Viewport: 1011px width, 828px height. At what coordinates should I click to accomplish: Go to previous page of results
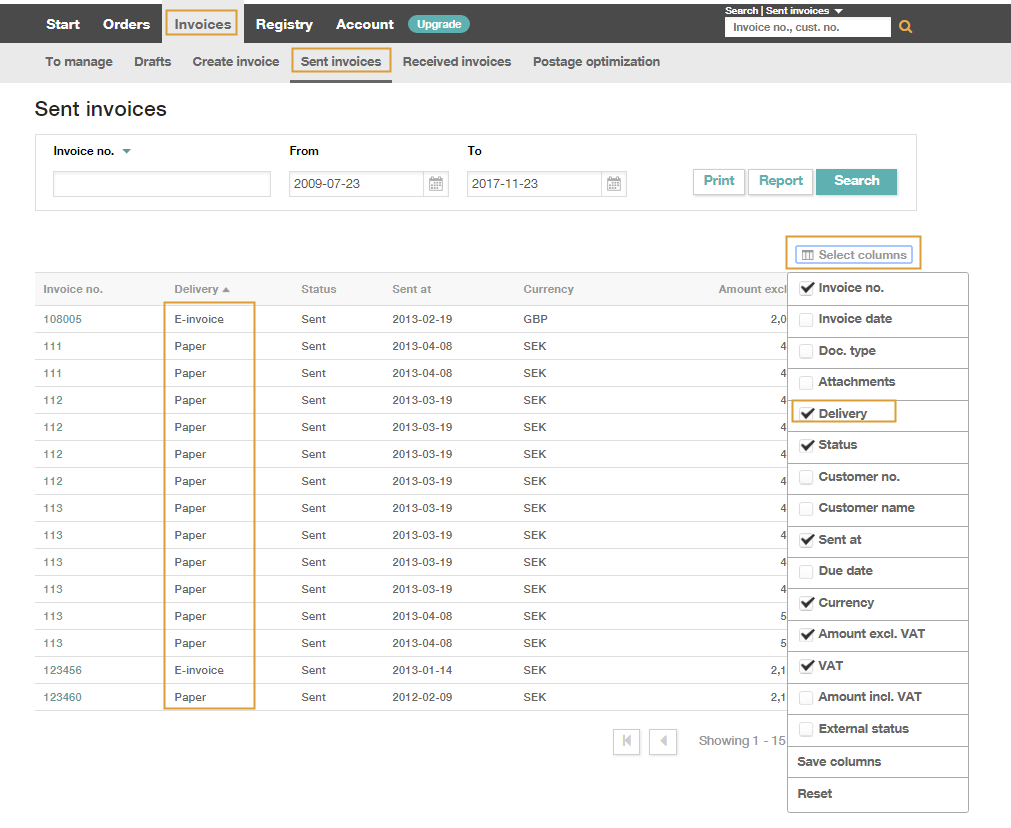[663, 741]
